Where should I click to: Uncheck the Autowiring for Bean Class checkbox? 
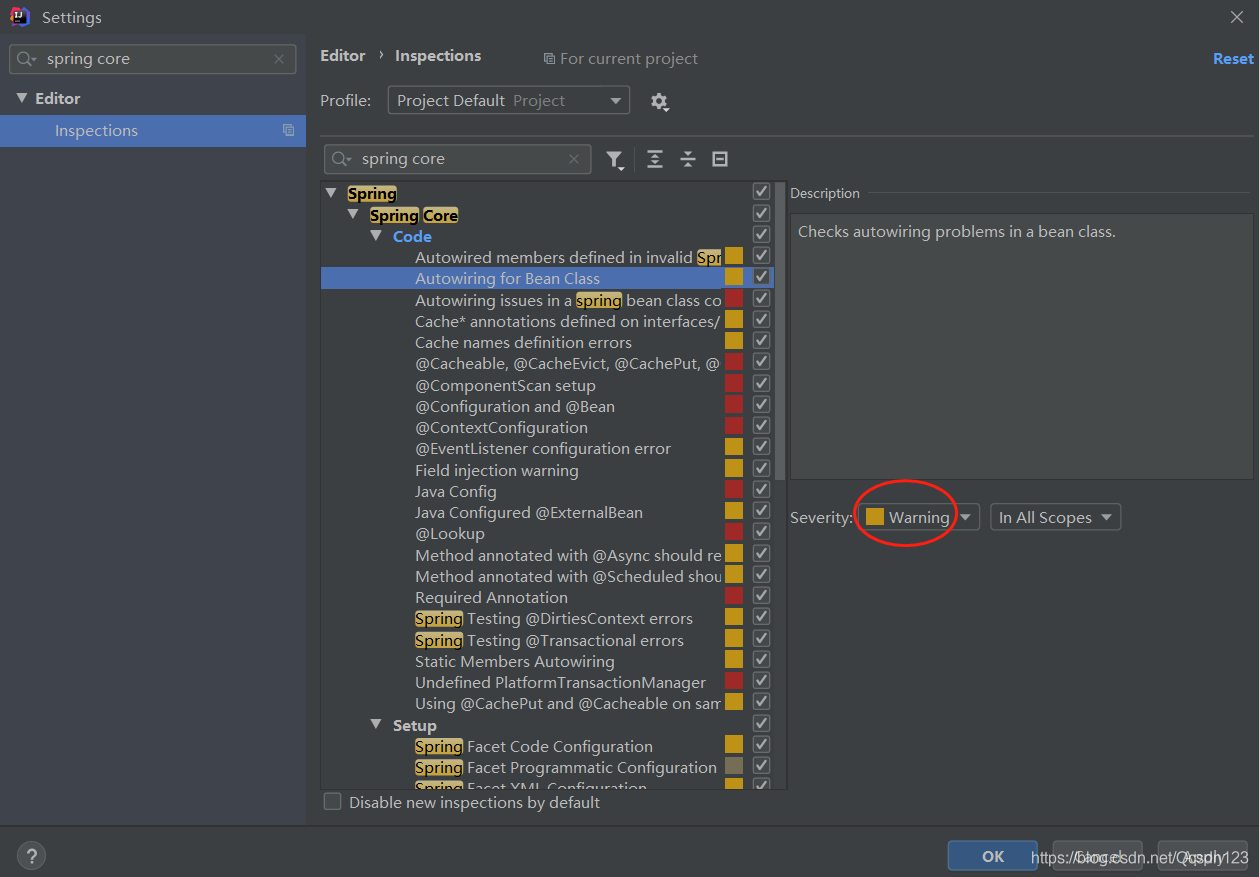click(x=761, y=277)
